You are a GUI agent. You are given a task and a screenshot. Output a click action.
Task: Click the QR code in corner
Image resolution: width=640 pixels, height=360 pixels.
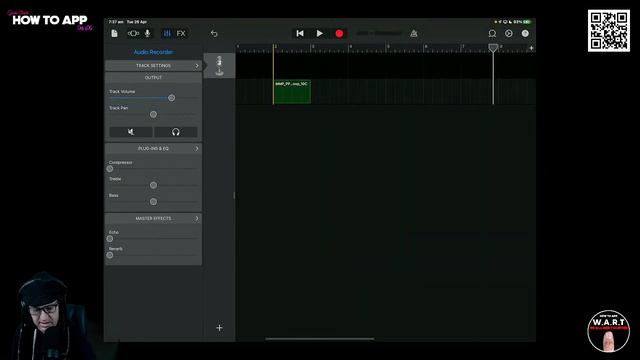[609, 31]
